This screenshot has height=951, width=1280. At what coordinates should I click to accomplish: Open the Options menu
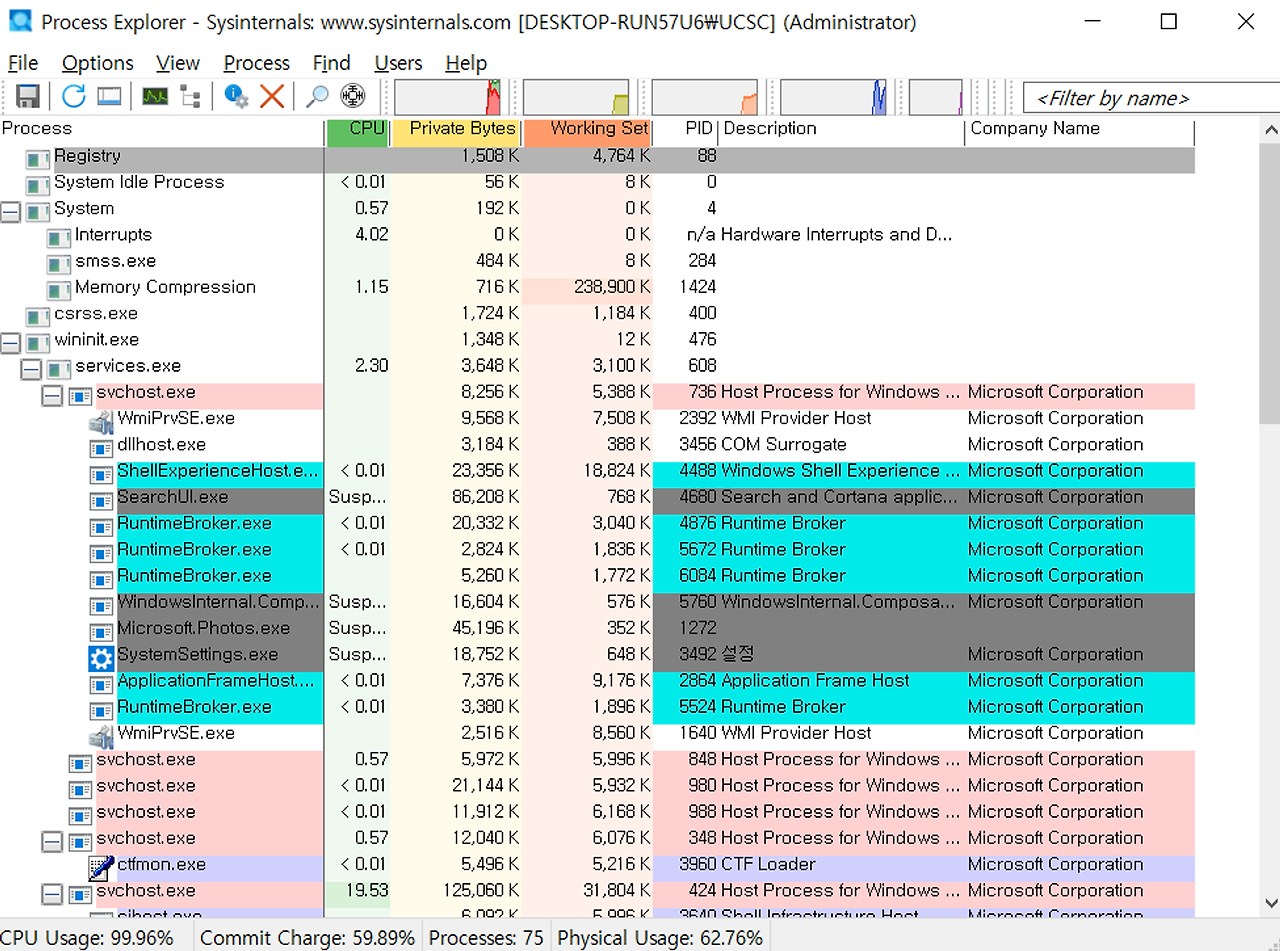click(98, 63)
